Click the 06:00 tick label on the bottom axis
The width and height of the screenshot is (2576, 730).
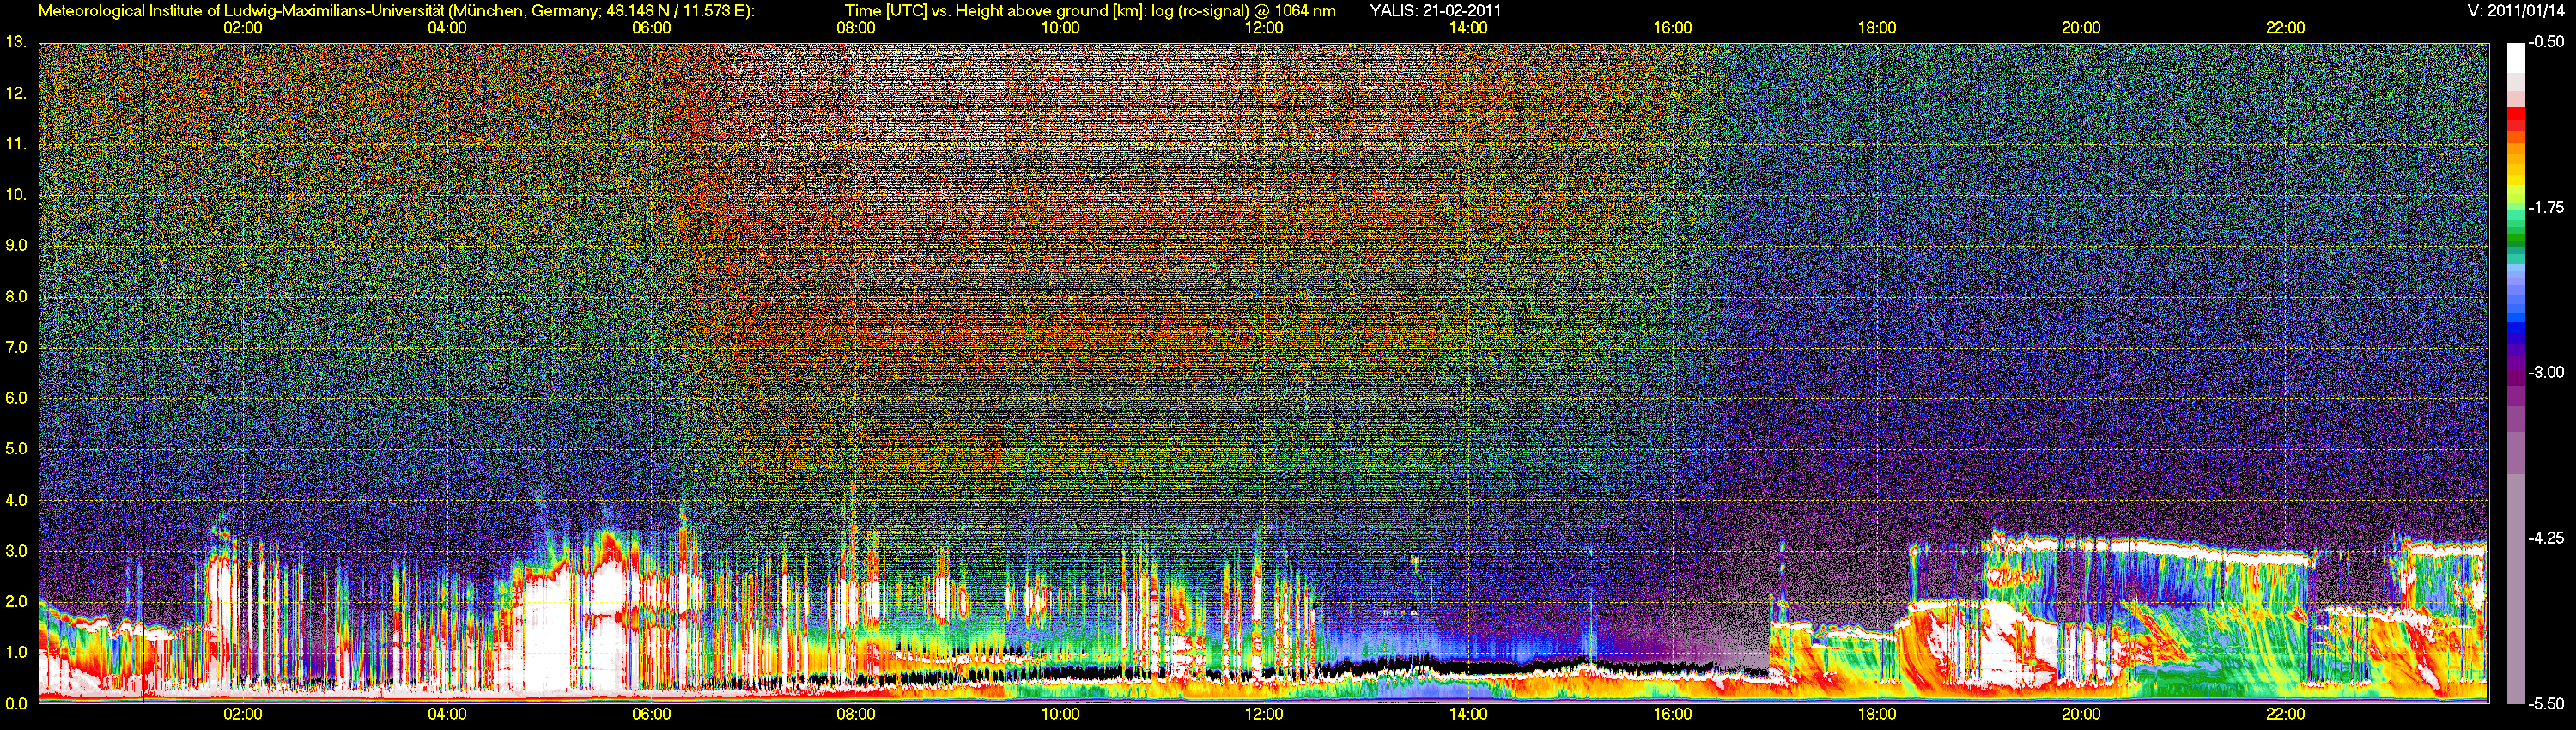coord(651,714)
